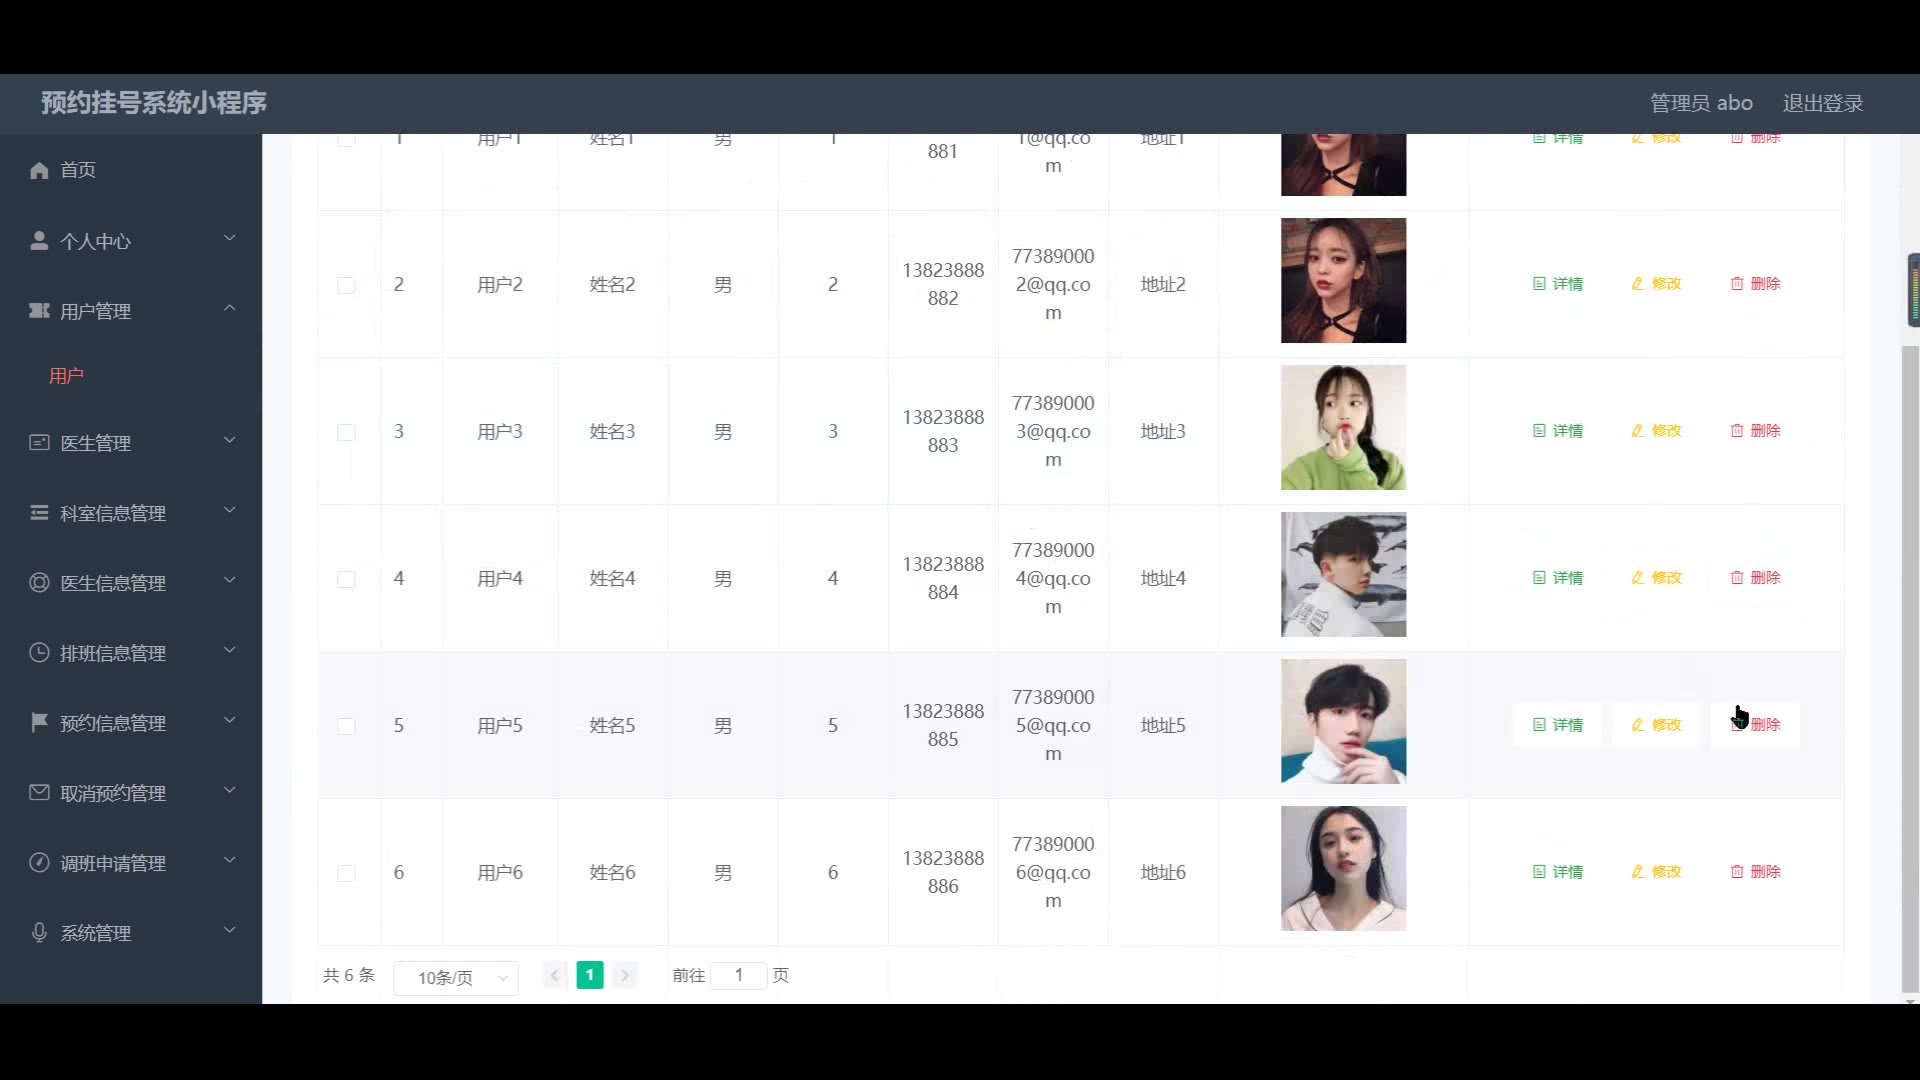Click the person icon beside 个人中心
This screenshot has width=1920, height=1080.
coord(39,241)
